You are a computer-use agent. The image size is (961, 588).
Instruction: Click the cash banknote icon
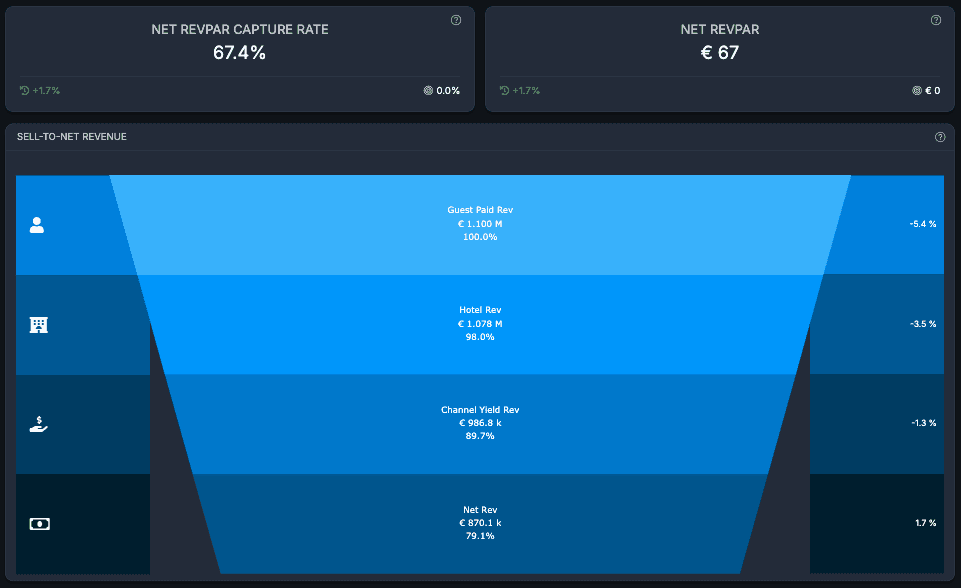click(x=40, y=524)
